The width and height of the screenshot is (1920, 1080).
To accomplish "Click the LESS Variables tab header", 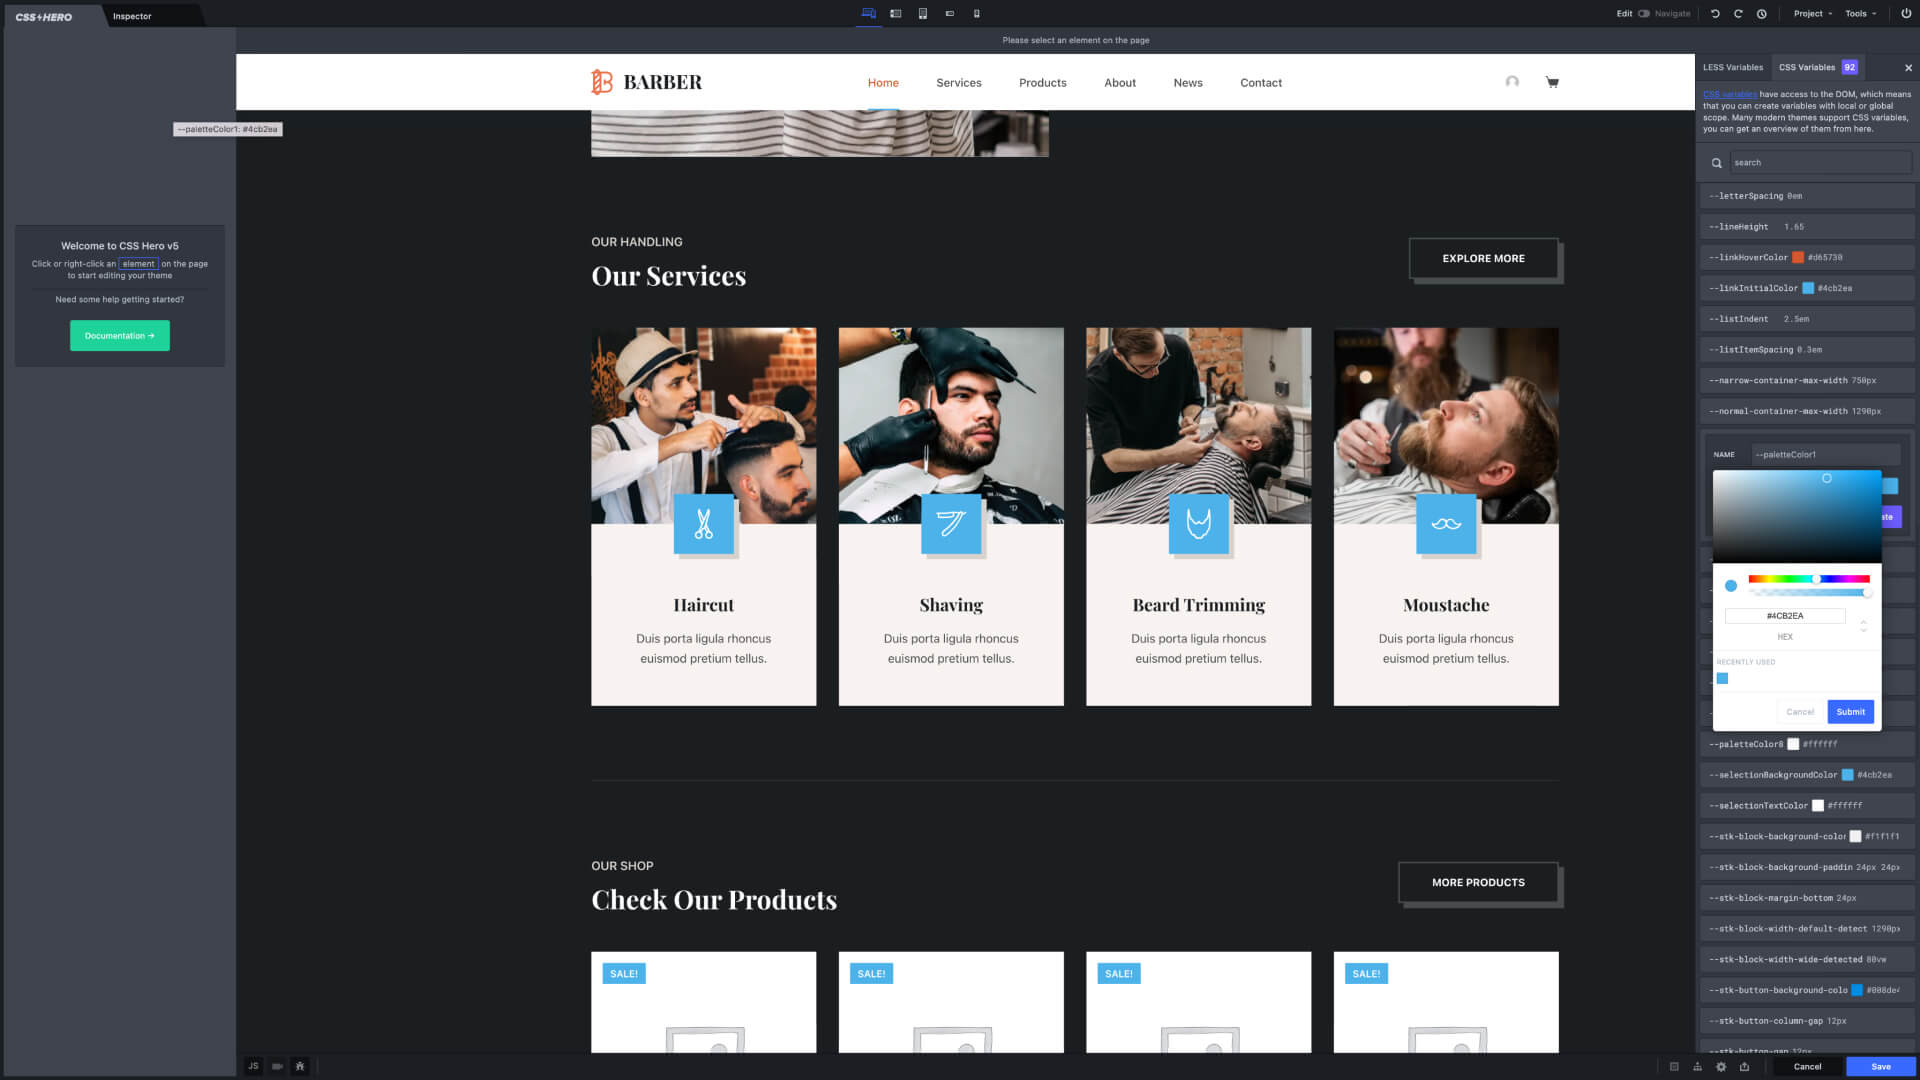I will pyautogui.click(x=1731, y=67).
